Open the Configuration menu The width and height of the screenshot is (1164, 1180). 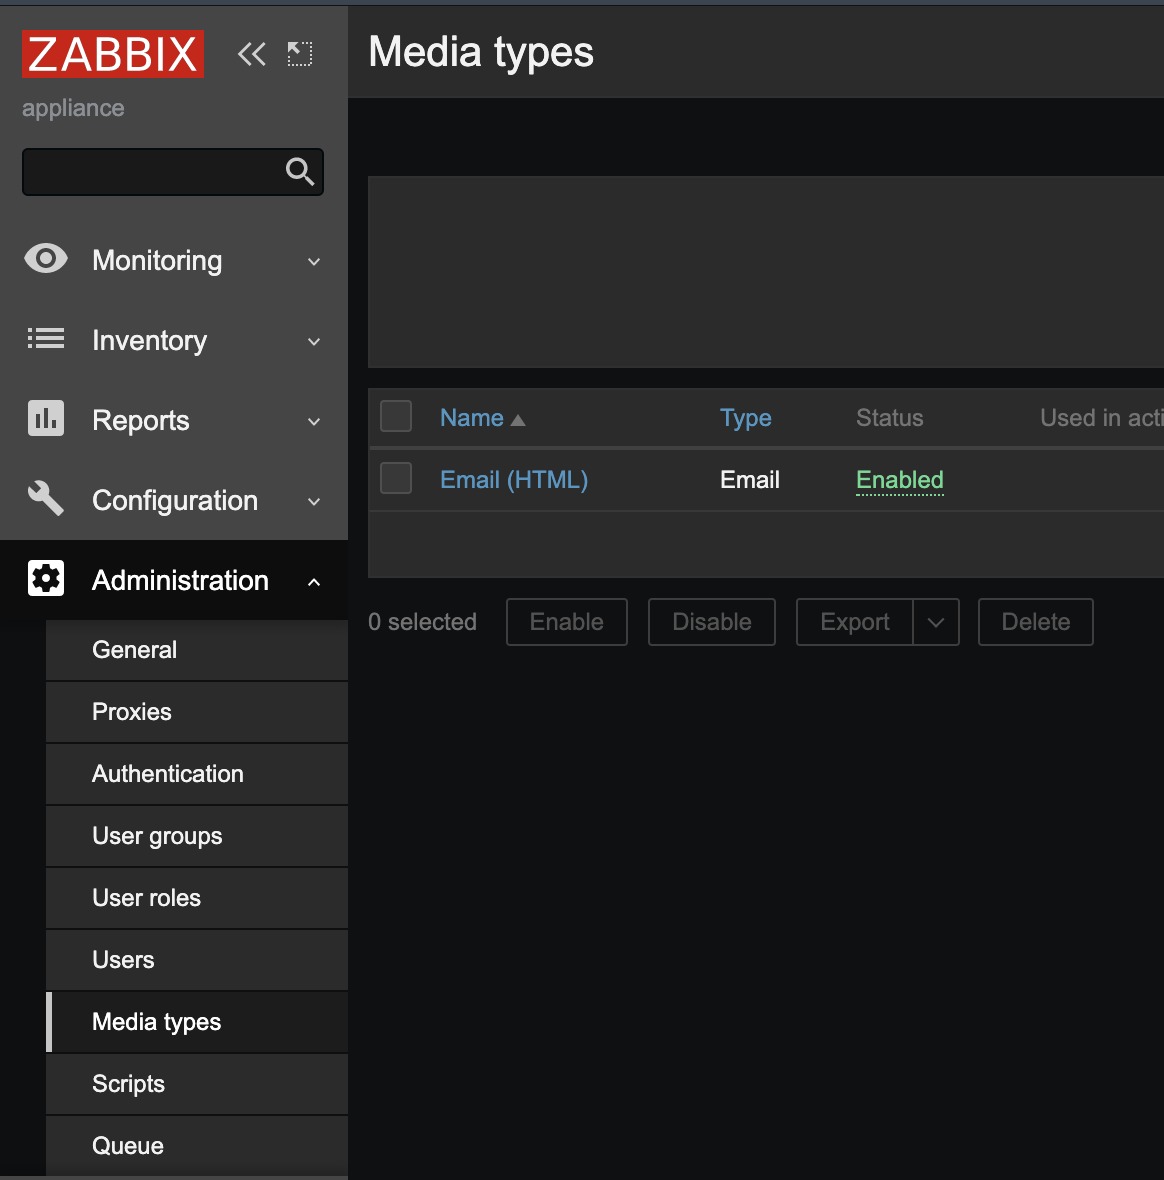coord(174,500)
